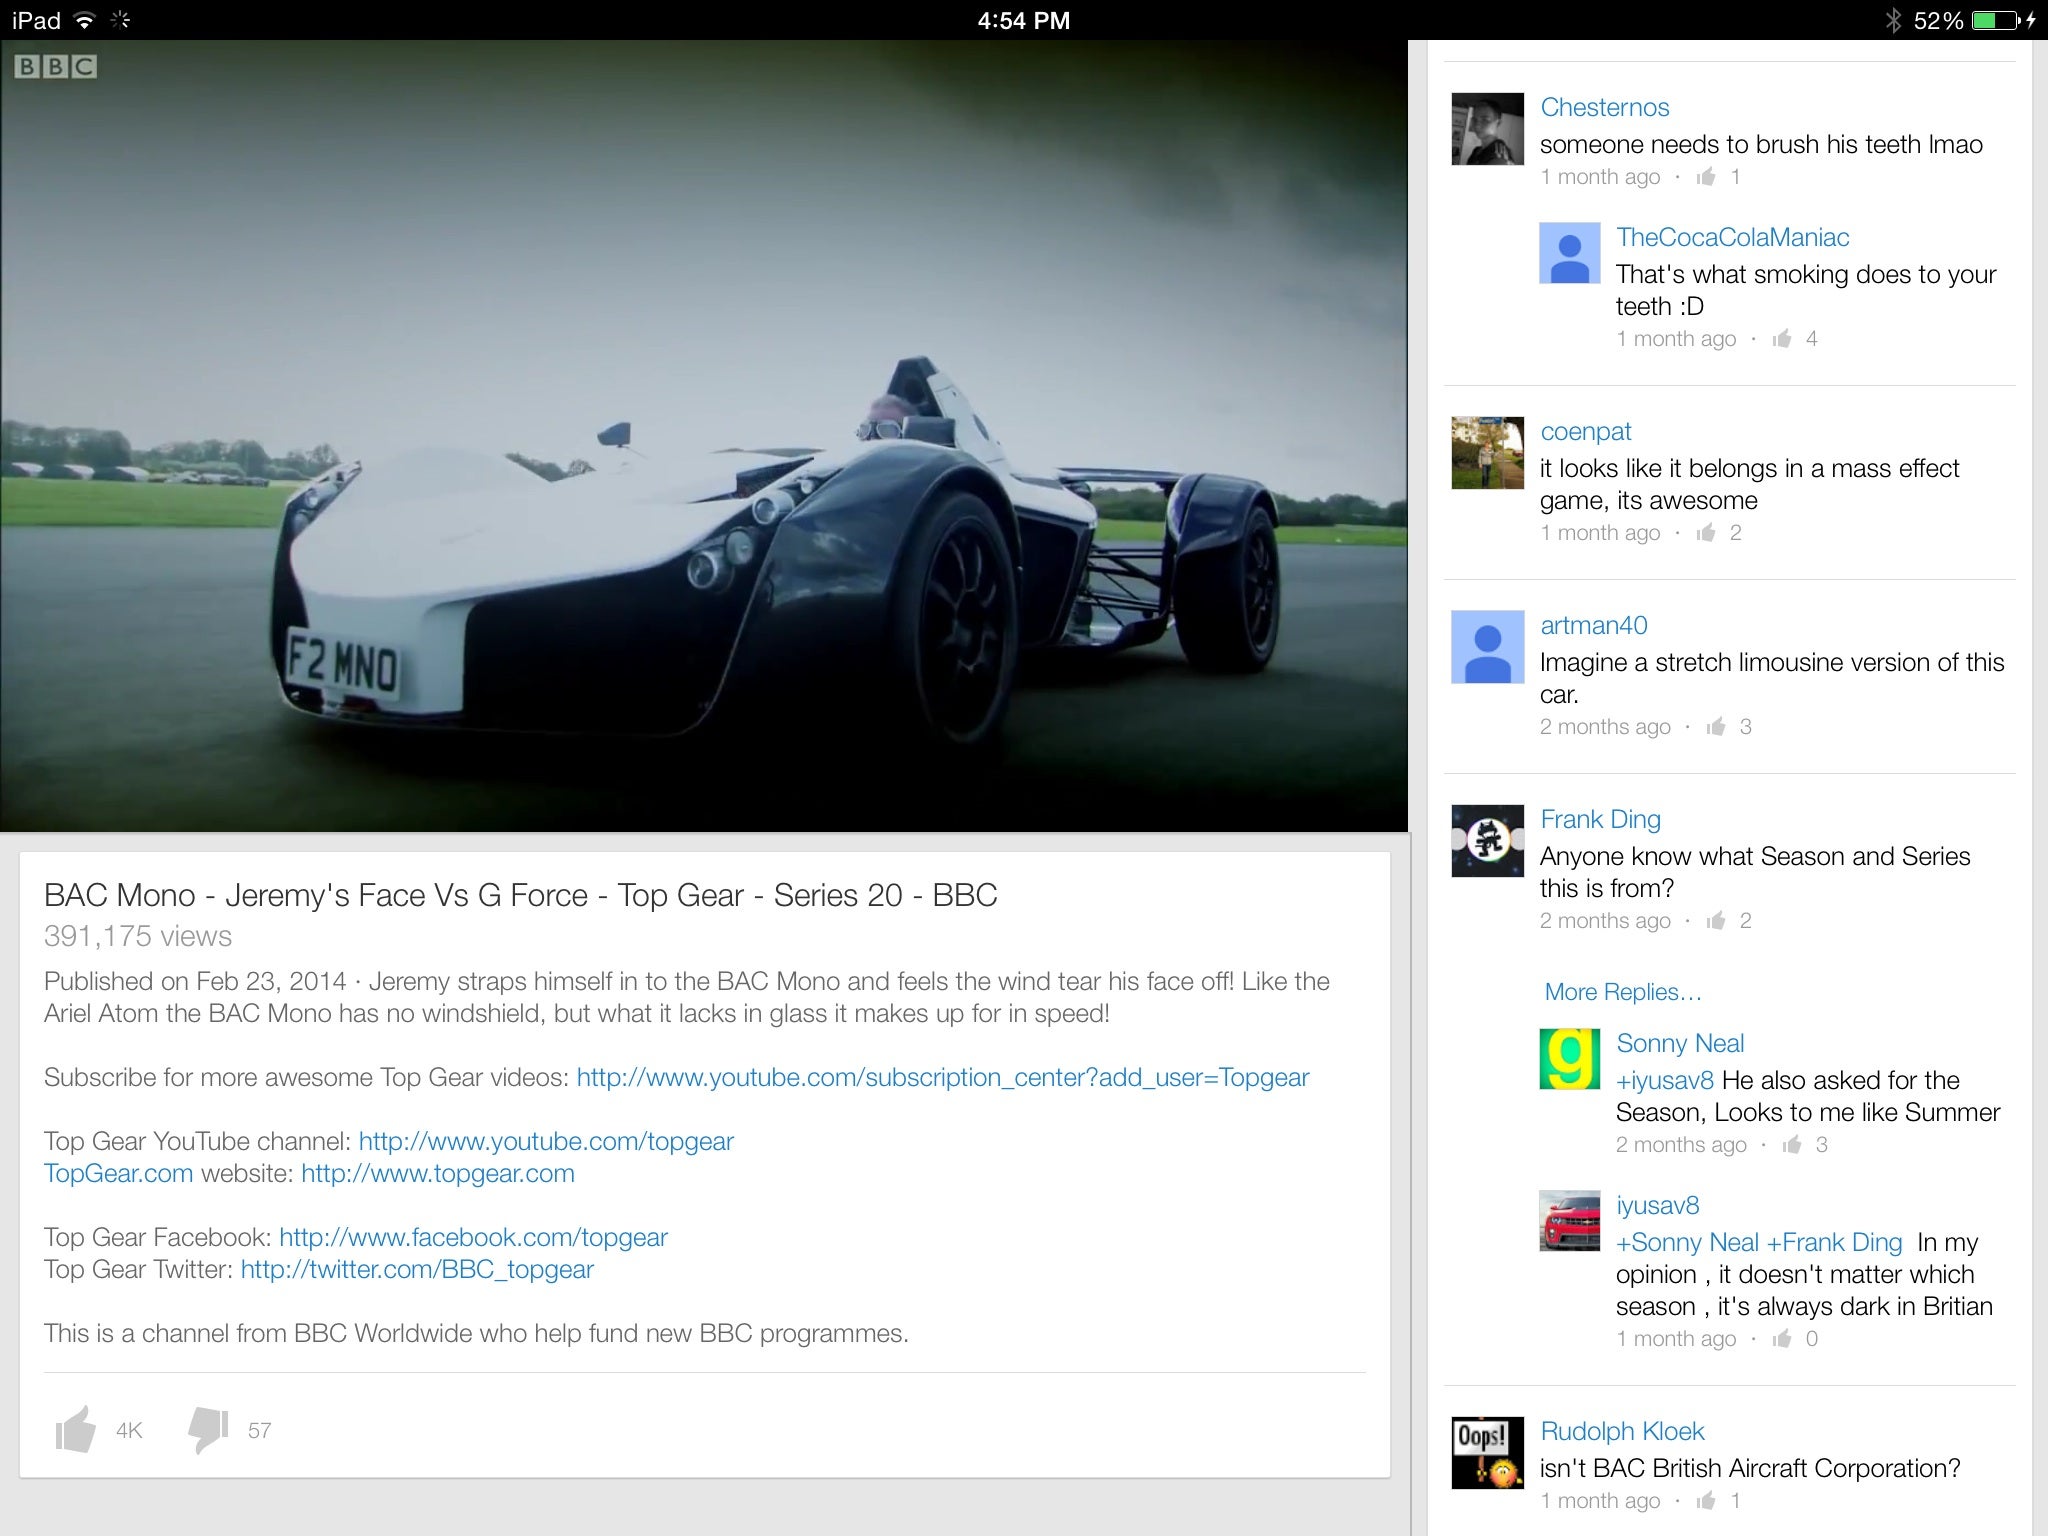Viewport: 2048px width, 1536px height.
Task: Dislike the video with thumbs-down icon
Action: (208, 1430)
